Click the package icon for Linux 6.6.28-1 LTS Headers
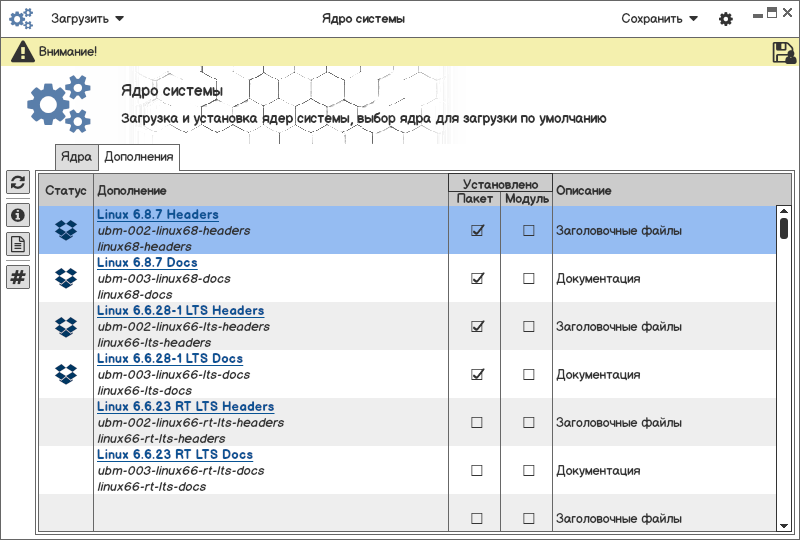The image size is (800, 540). tap(66, 326)
